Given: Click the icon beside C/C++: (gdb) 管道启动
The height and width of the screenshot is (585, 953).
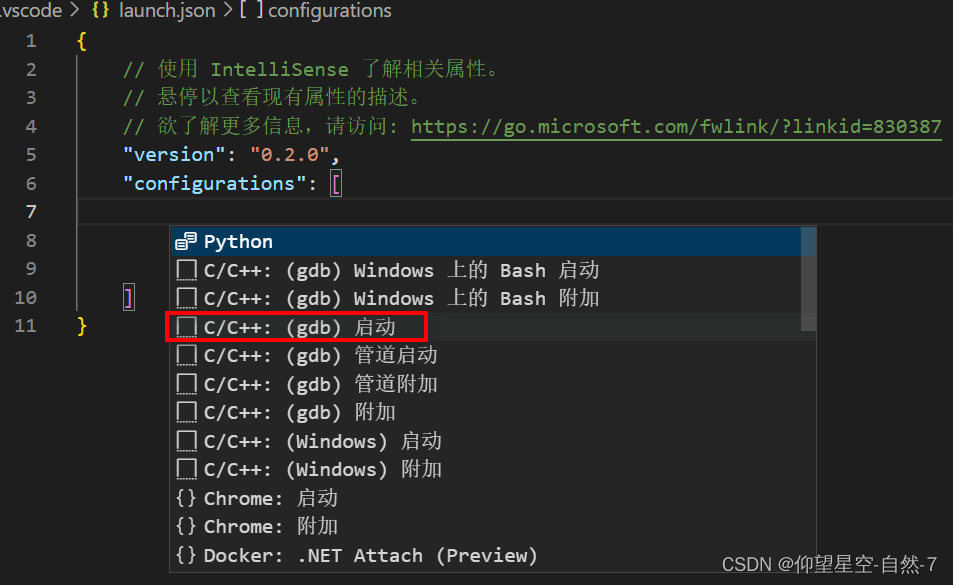Looking at the screenshot, I should [x=186, y=354].
